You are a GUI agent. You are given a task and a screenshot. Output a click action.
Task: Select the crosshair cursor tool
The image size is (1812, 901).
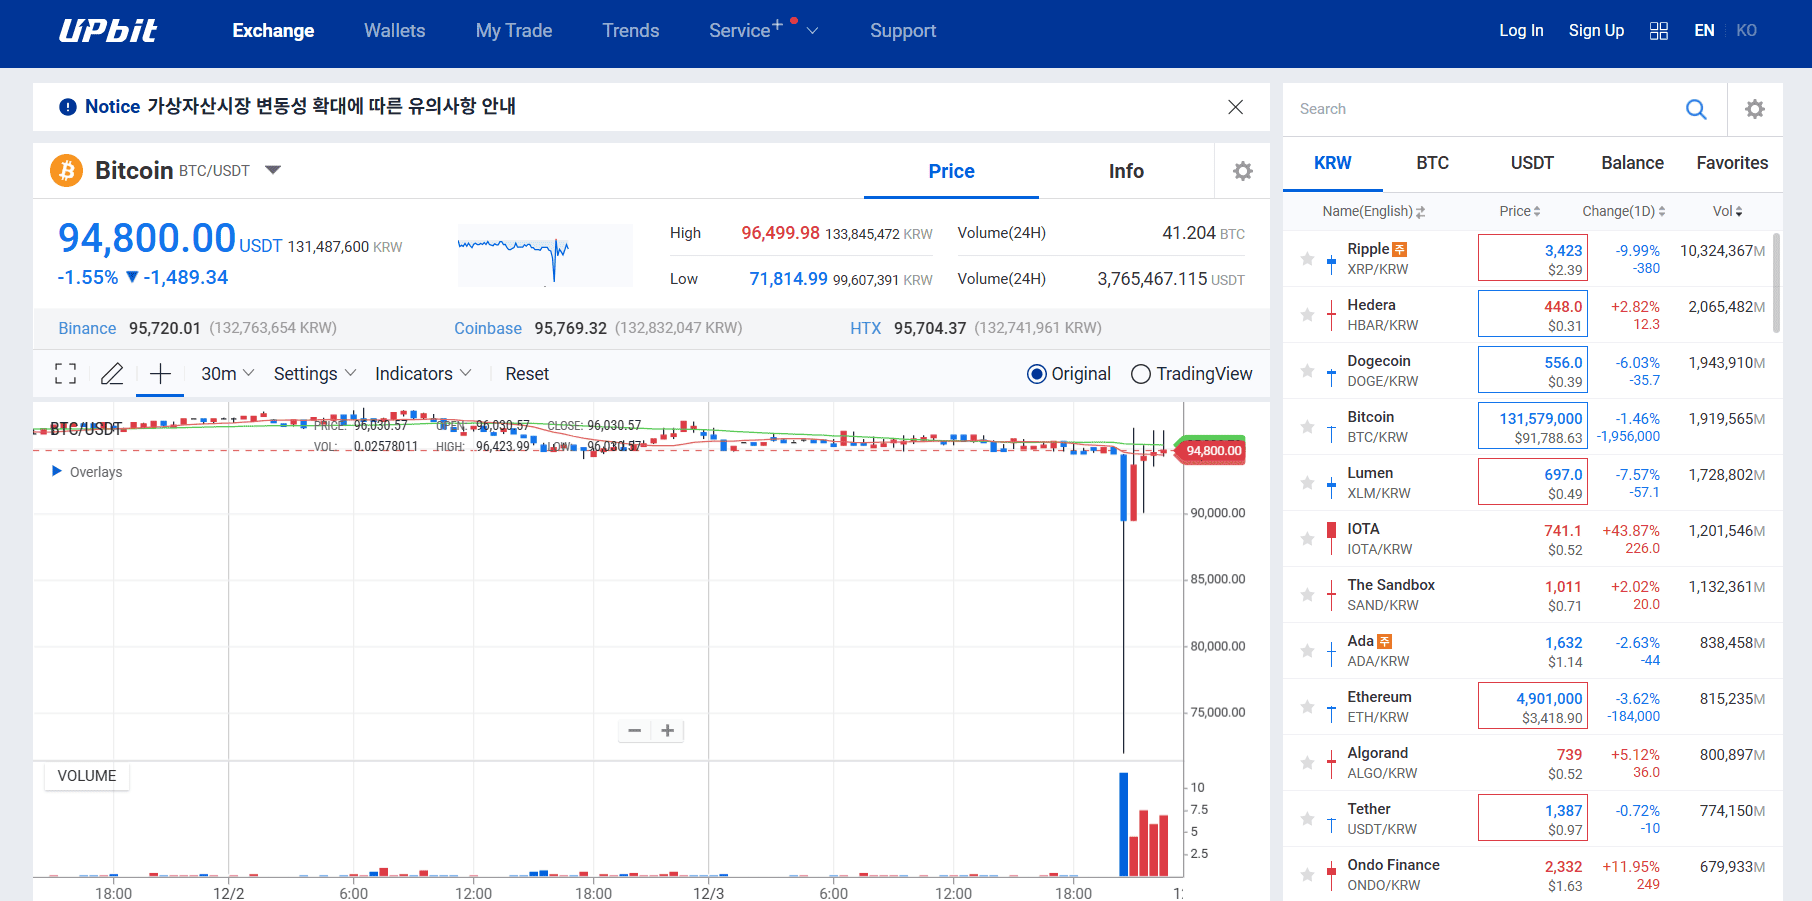(x=160, y=374)
